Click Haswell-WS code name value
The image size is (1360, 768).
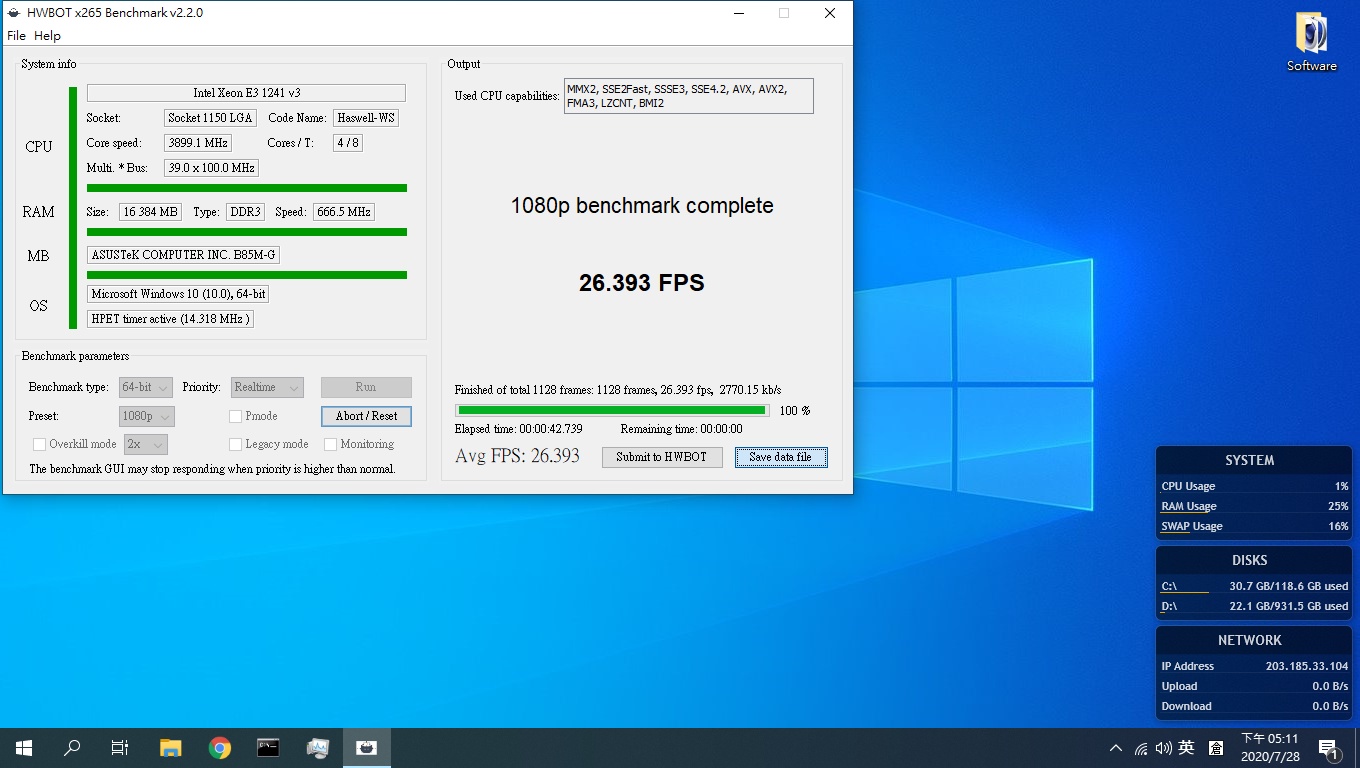366,118
